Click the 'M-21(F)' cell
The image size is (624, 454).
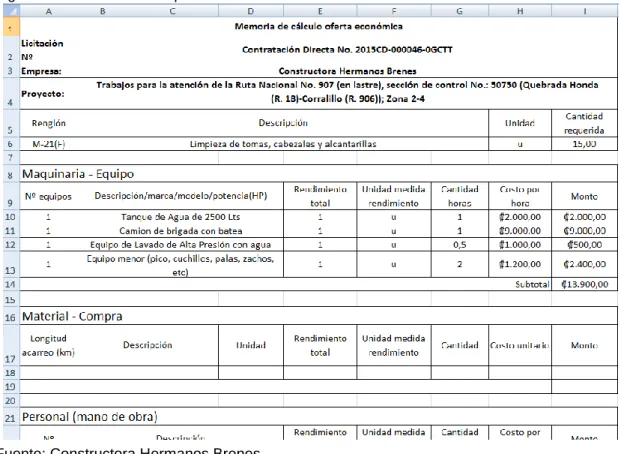pos(49,144)
